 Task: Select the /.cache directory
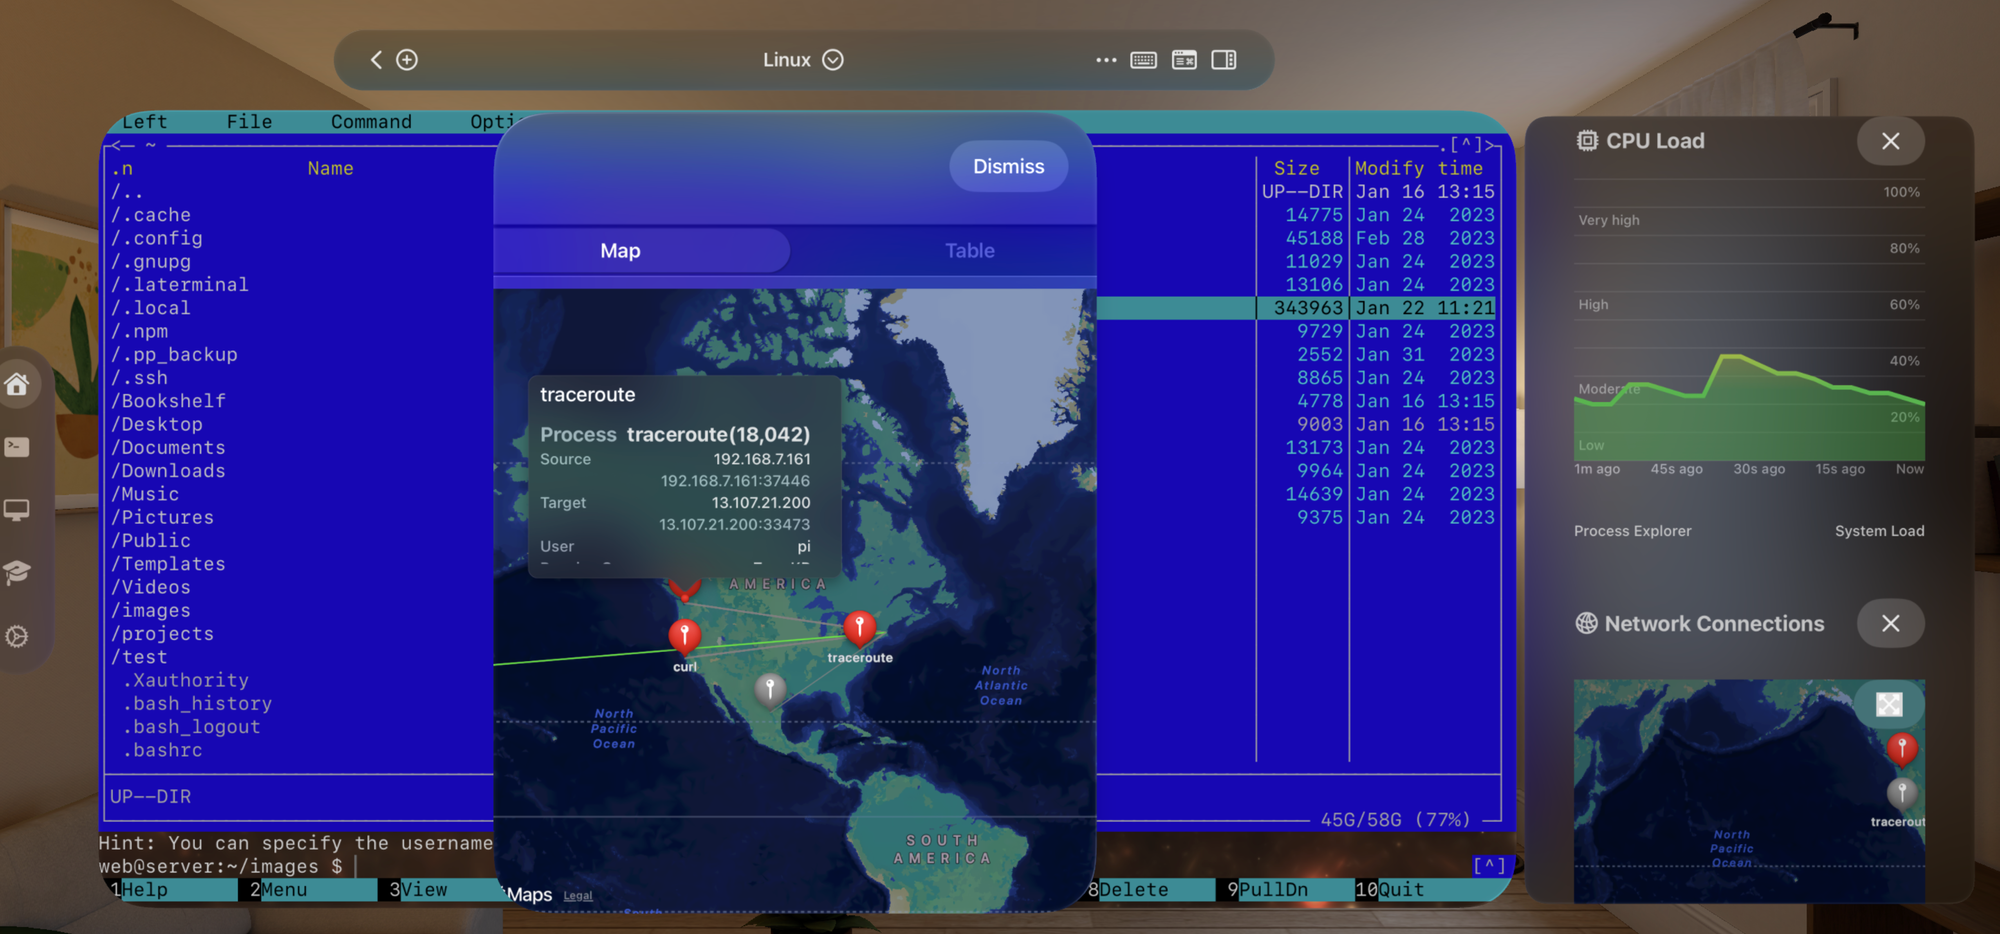[x=151, y=215]
